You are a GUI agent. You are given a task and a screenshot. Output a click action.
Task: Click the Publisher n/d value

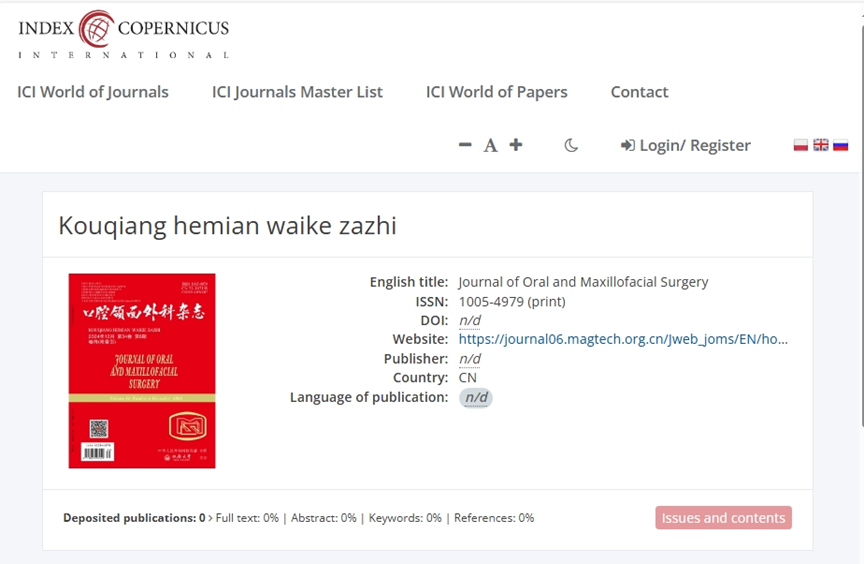click(x=470, y=359)
